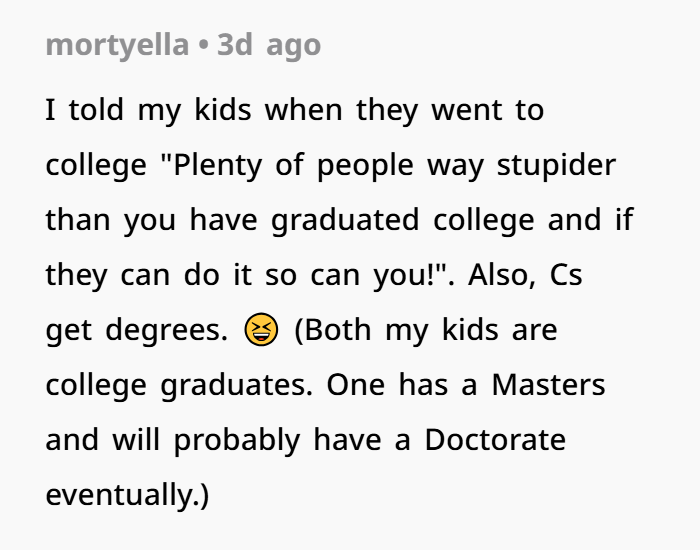Click the word 'Masters' in the comment
The image size is (700, 550).
click(x=548, y=385)
